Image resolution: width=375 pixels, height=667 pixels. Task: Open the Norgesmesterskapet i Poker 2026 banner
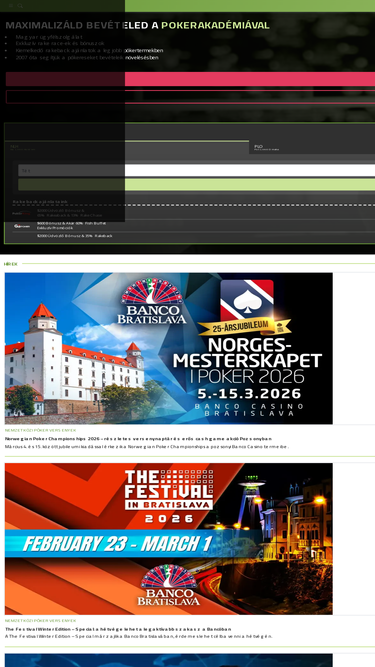(169, 348)
